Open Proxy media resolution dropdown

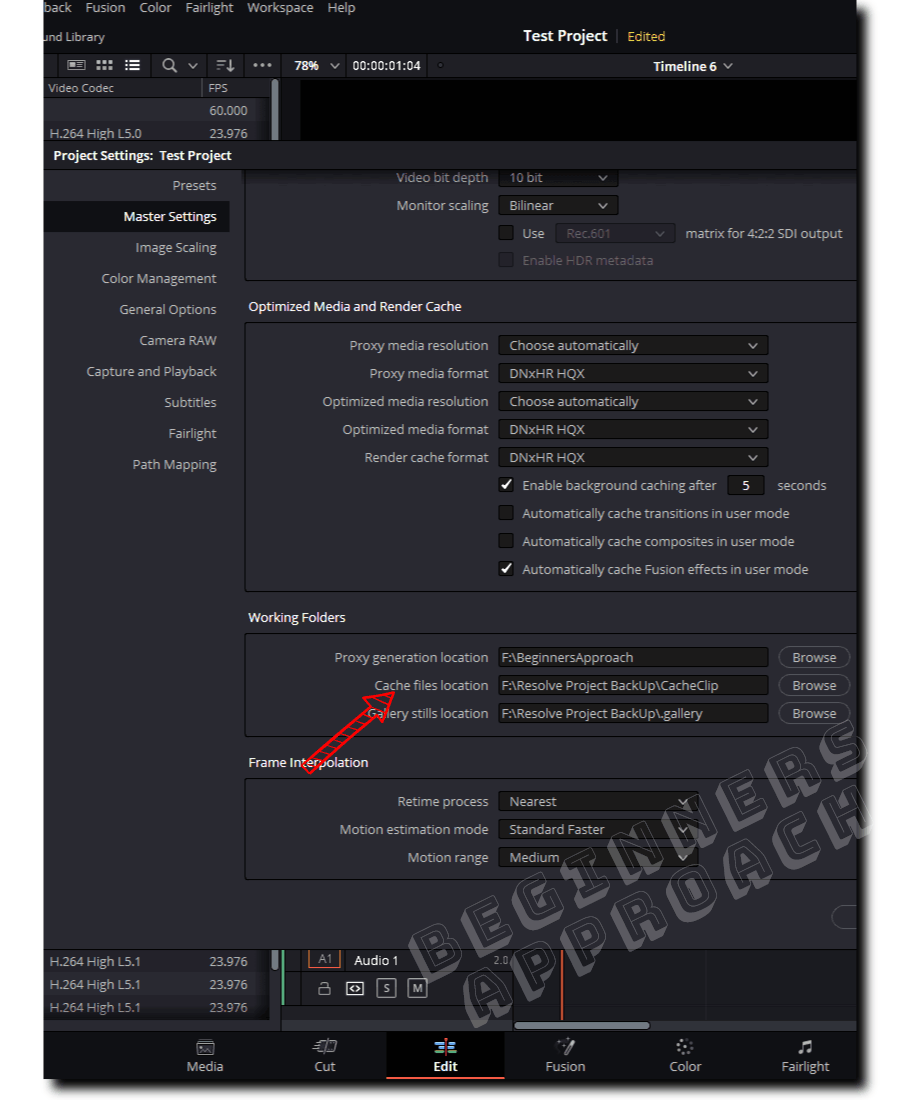(x=633, y=346)
